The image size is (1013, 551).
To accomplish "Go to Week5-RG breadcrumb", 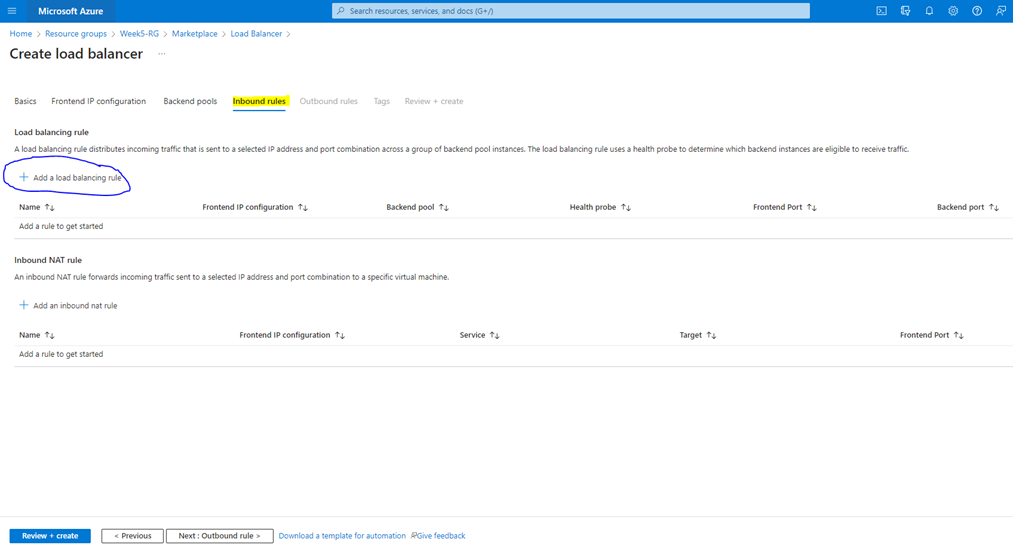I will (x=139, y=34).
